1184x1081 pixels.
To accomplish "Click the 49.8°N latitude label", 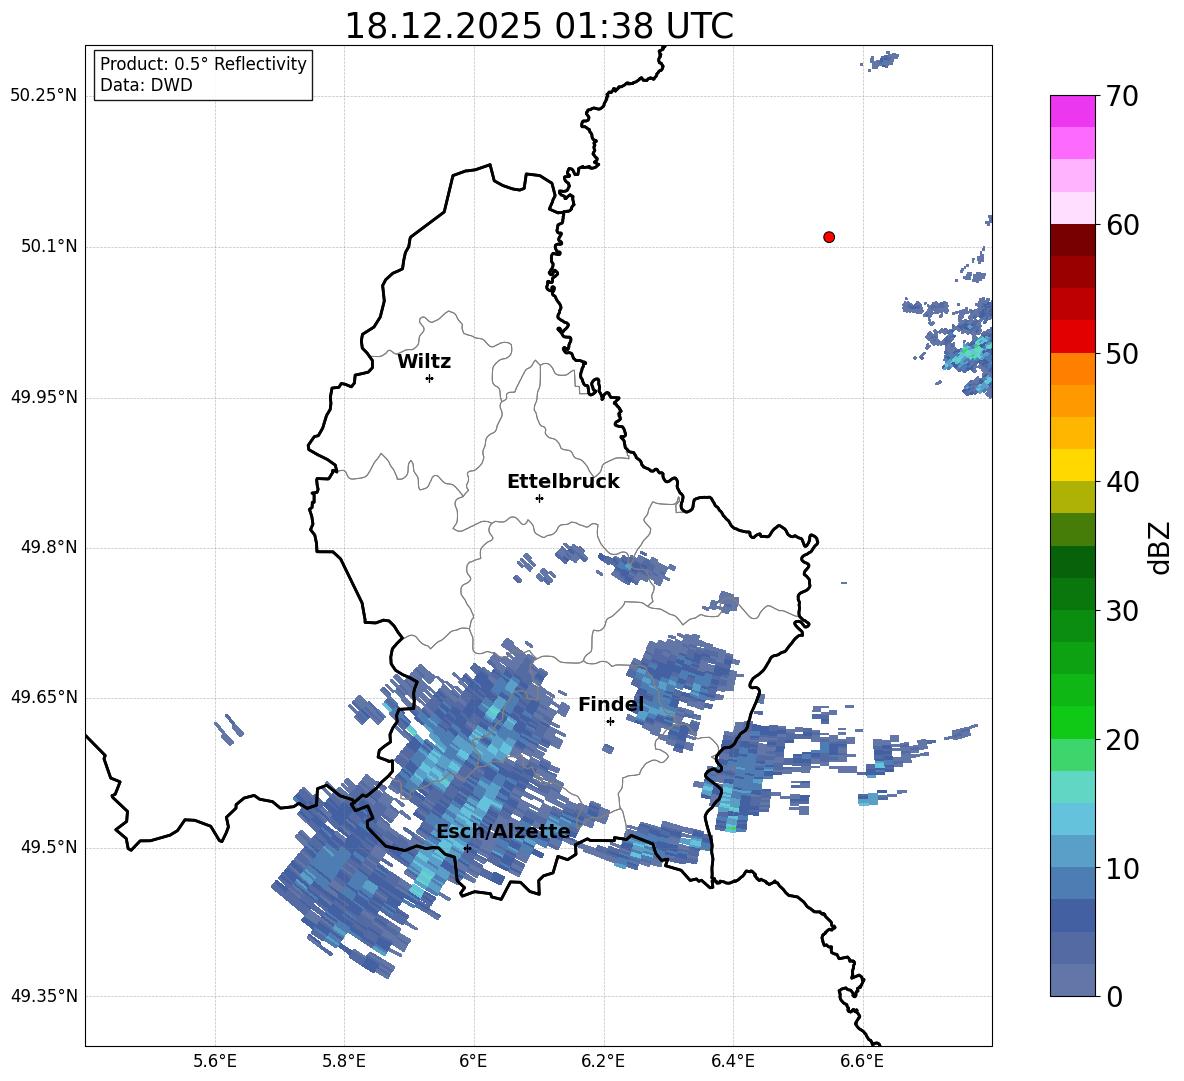I will [x=49, y=547].
